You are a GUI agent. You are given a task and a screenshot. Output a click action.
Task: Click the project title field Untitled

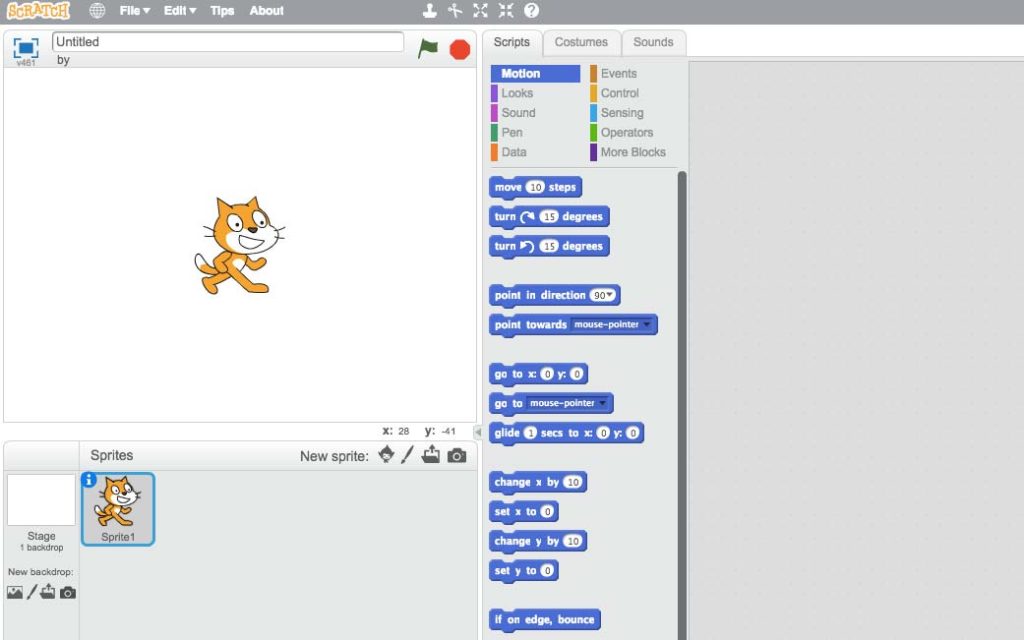[228, 42]
